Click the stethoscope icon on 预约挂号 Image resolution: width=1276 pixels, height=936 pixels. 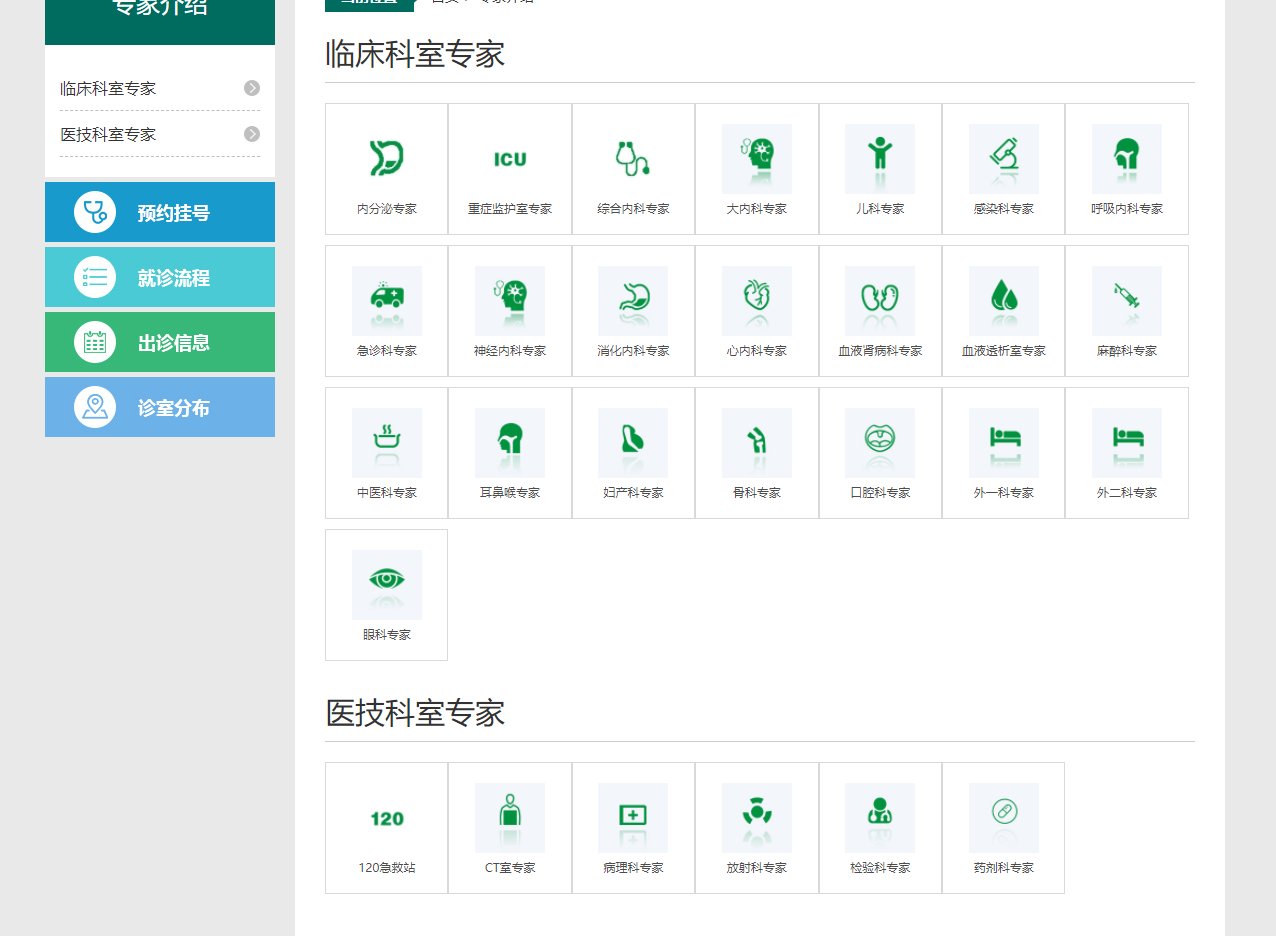pyautogui.click(x=95, y=212)
